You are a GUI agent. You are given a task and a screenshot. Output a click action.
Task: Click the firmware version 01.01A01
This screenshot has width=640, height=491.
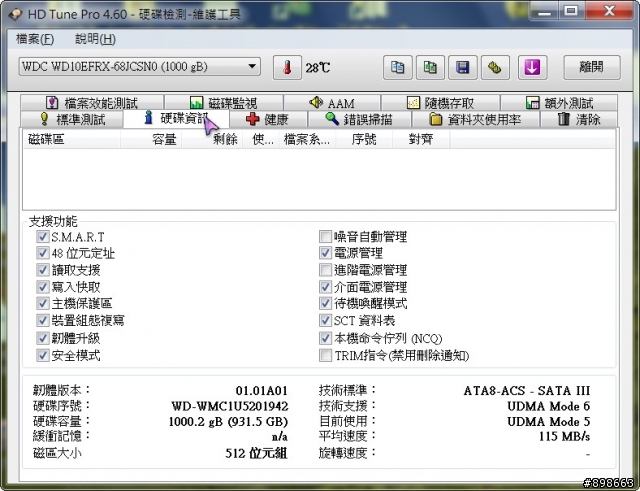click(x=262, y=391)
